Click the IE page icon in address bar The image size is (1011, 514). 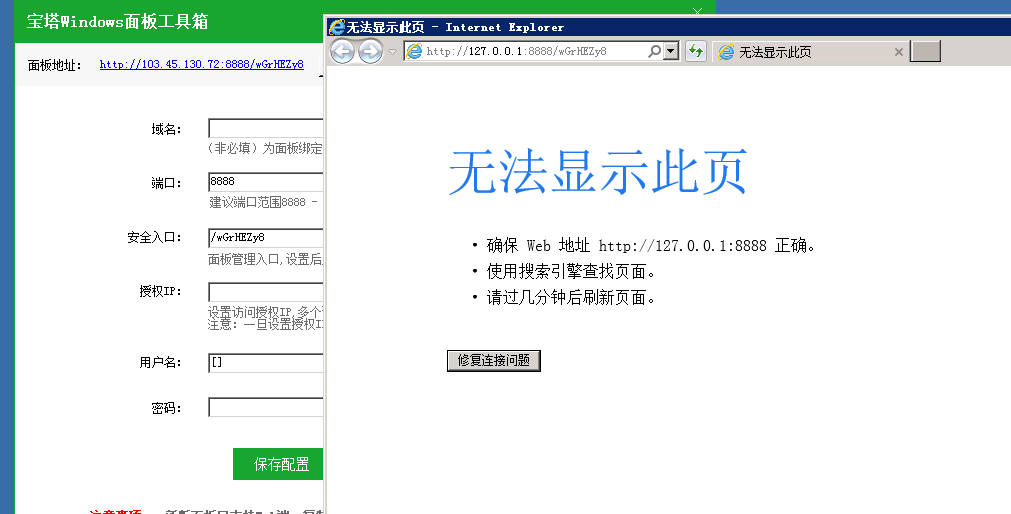pyautogui.click(x=415, y=51)
